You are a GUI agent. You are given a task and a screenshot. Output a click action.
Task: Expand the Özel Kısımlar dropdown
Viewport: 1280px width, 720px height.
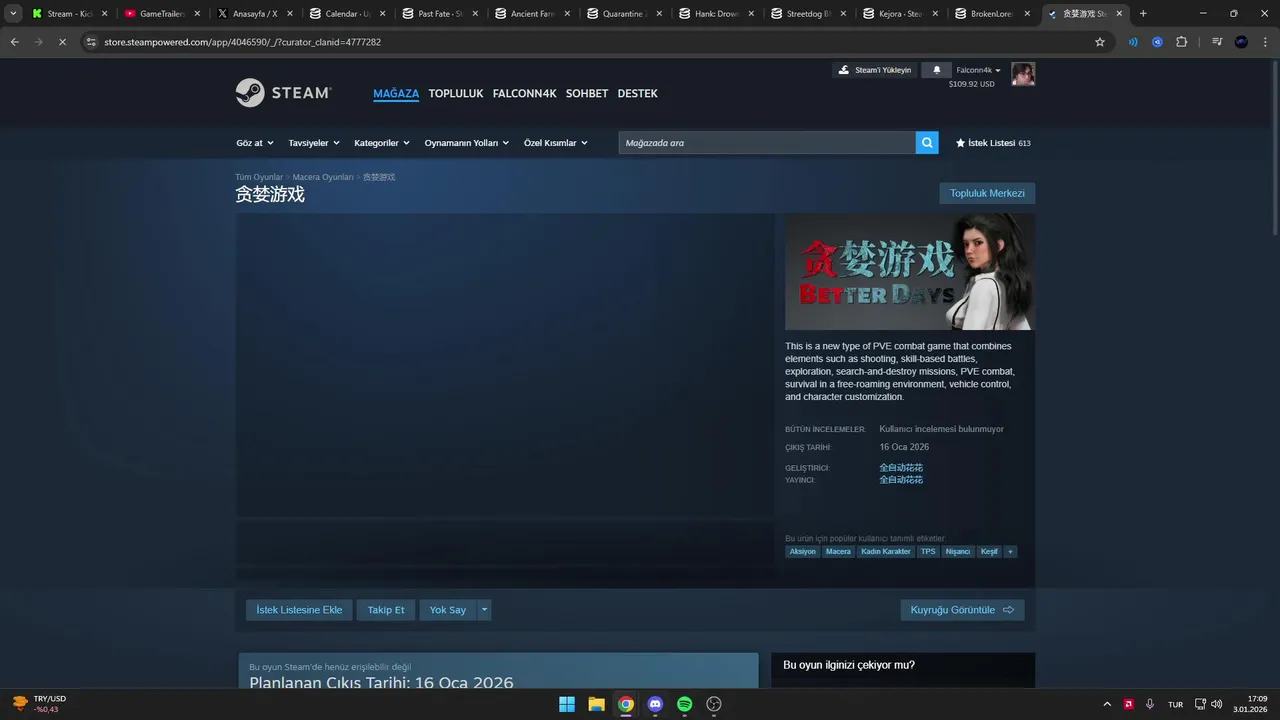(x=556, y=143)
